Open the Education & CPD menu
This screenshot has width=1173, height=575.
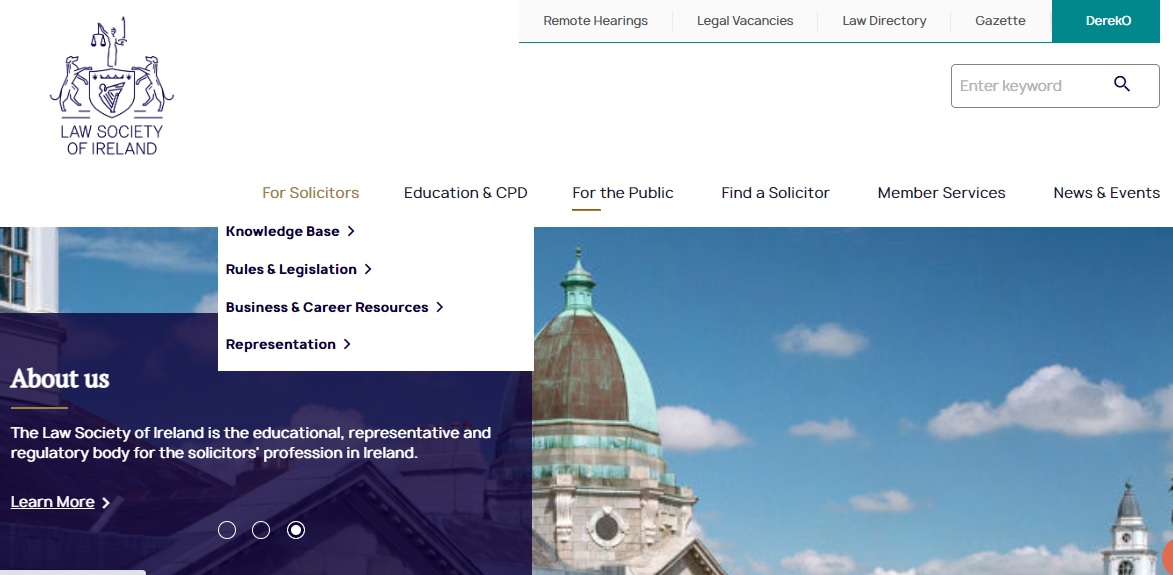coord(465,193)
